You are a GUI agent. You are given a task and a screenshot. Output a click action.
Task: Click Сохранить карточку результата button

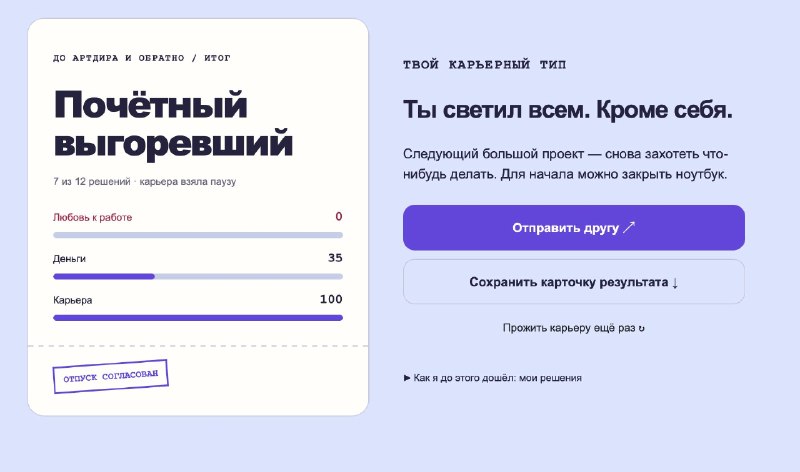(573, 282)
